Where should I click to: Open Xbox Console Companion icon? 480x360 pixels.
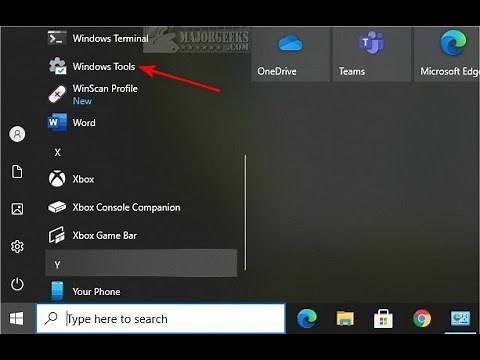[57, 207]
